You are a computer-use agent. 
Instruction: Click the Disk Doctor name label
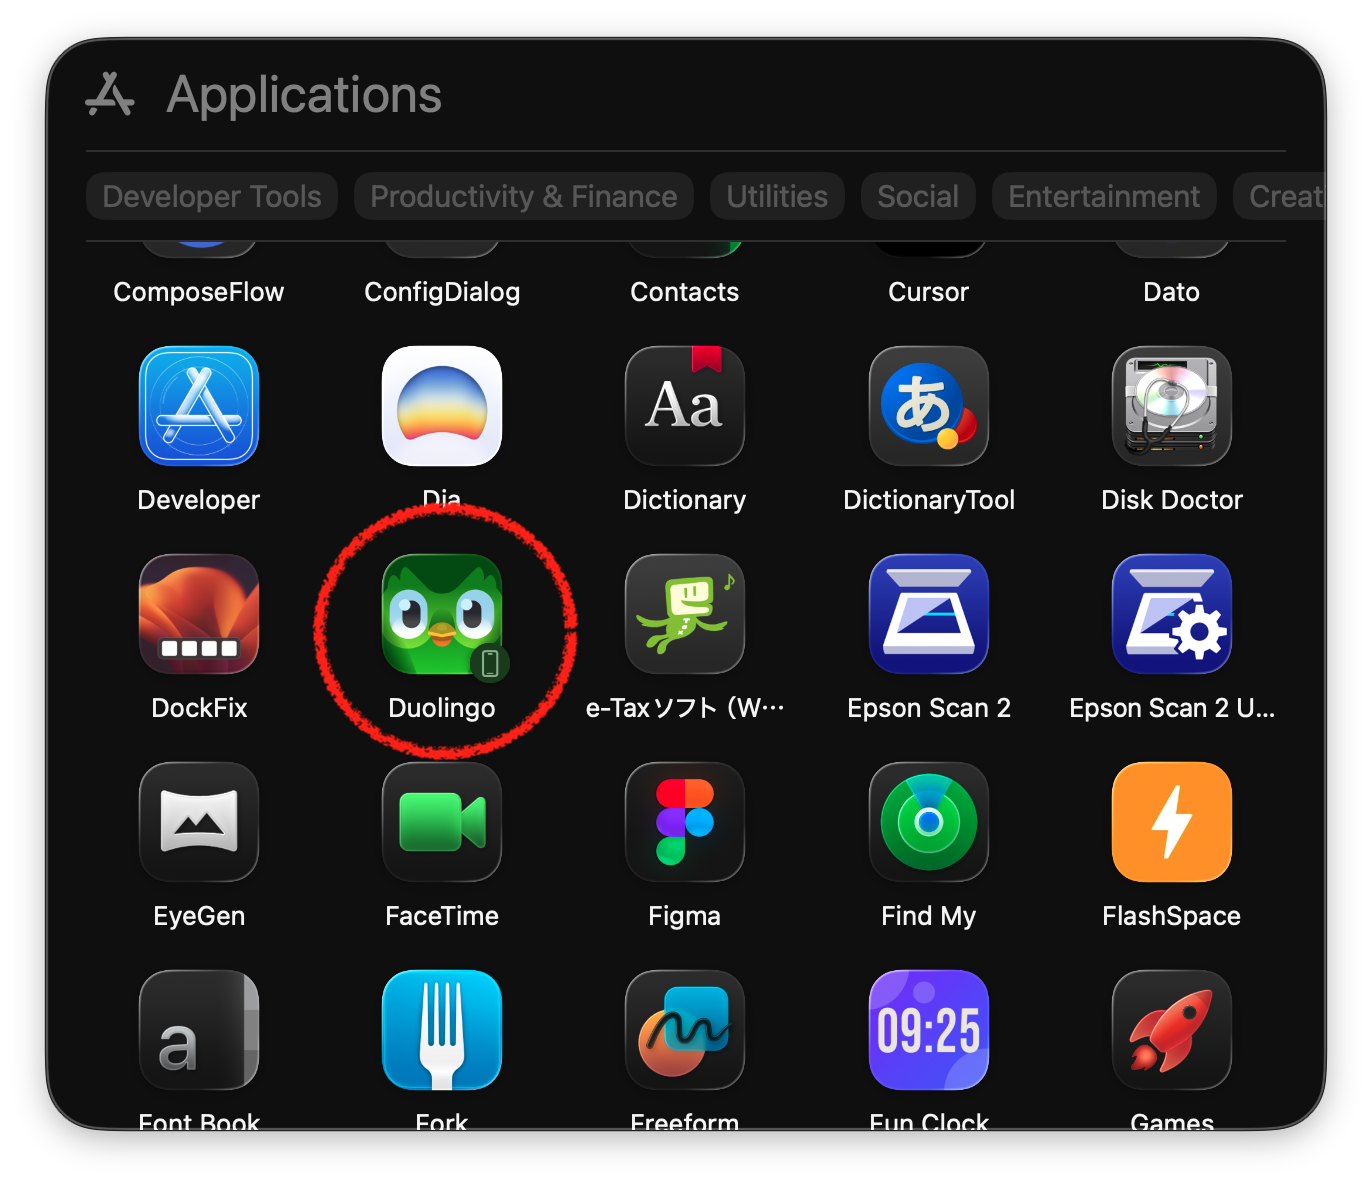tap(1172, 500)
